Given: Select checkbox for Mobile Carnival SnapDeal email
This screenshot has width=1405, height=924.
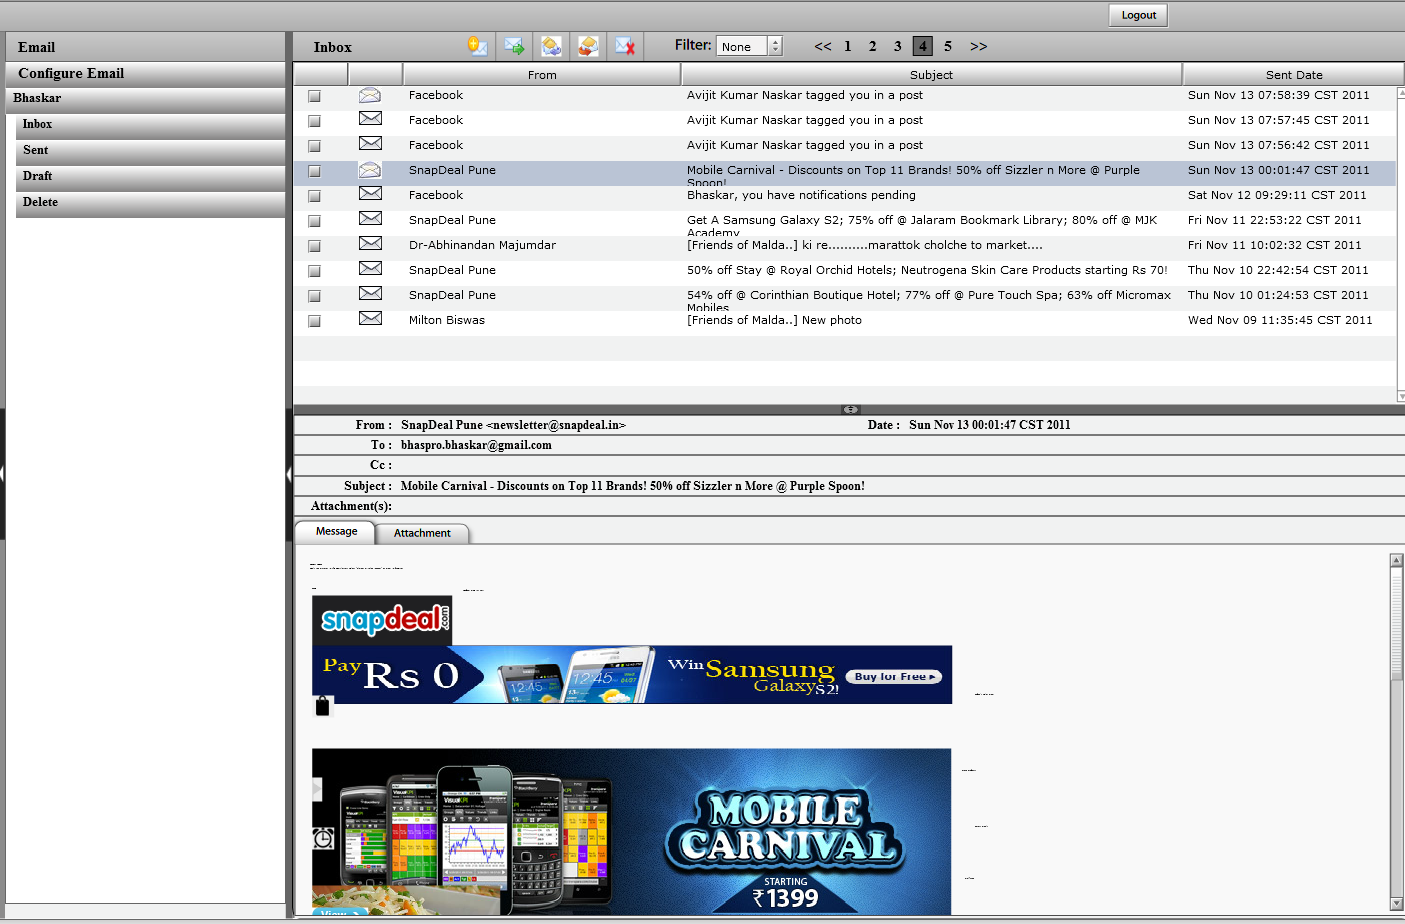Looking at the screenshot, I should 314,171.
